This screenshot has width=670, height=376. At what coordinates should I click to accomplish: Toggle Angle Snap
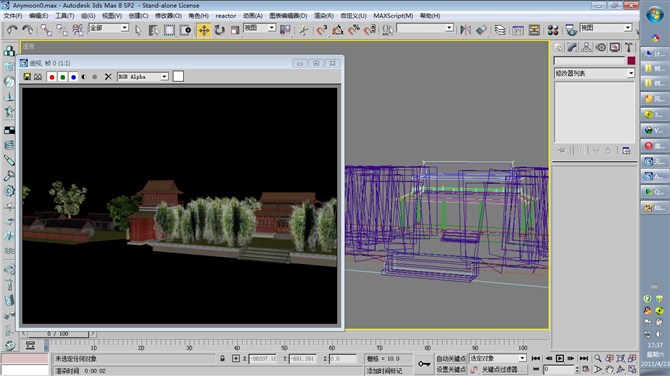click(x=338, y=30)
